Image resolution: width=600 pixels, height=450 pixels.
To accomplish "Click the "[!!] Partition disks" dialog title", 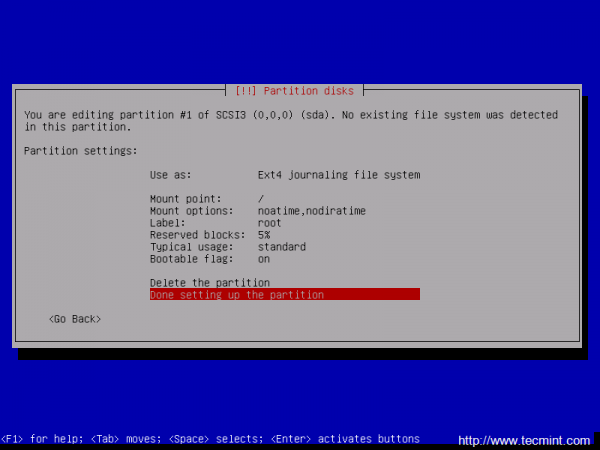I will click(294, 91).
